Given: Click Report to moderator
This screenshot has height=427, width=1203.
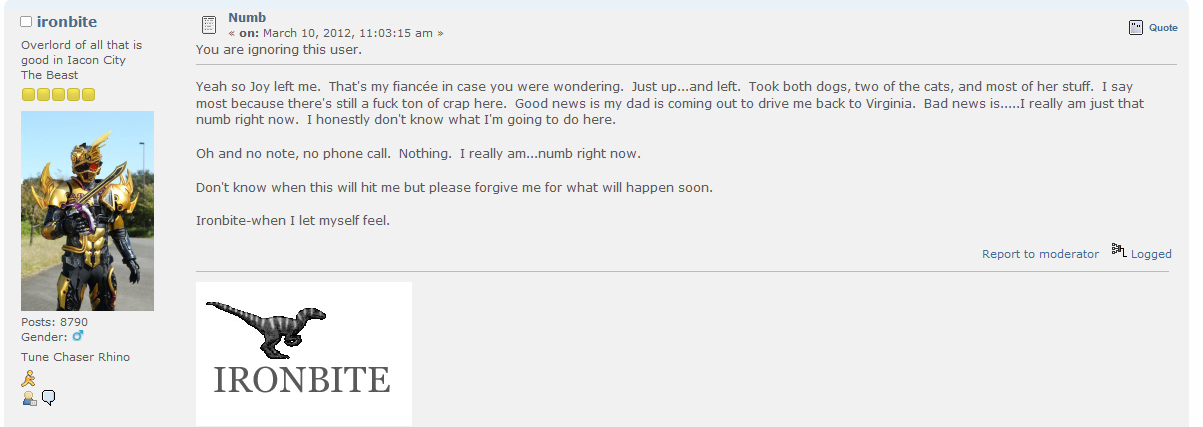Looking at the screenshot, I should [x=1040, y=254].
